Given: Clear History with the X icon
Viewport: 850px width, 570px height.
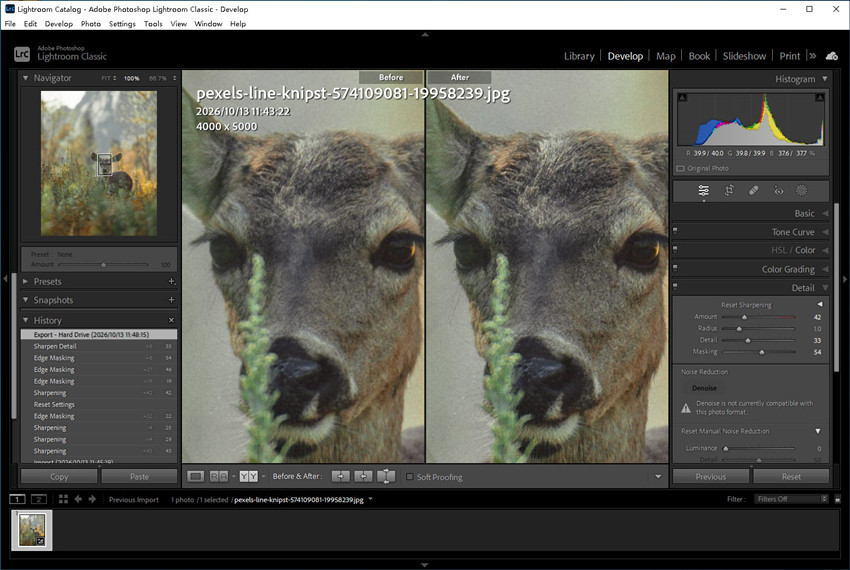Looking at the screenshot, I should pos(171,320).
